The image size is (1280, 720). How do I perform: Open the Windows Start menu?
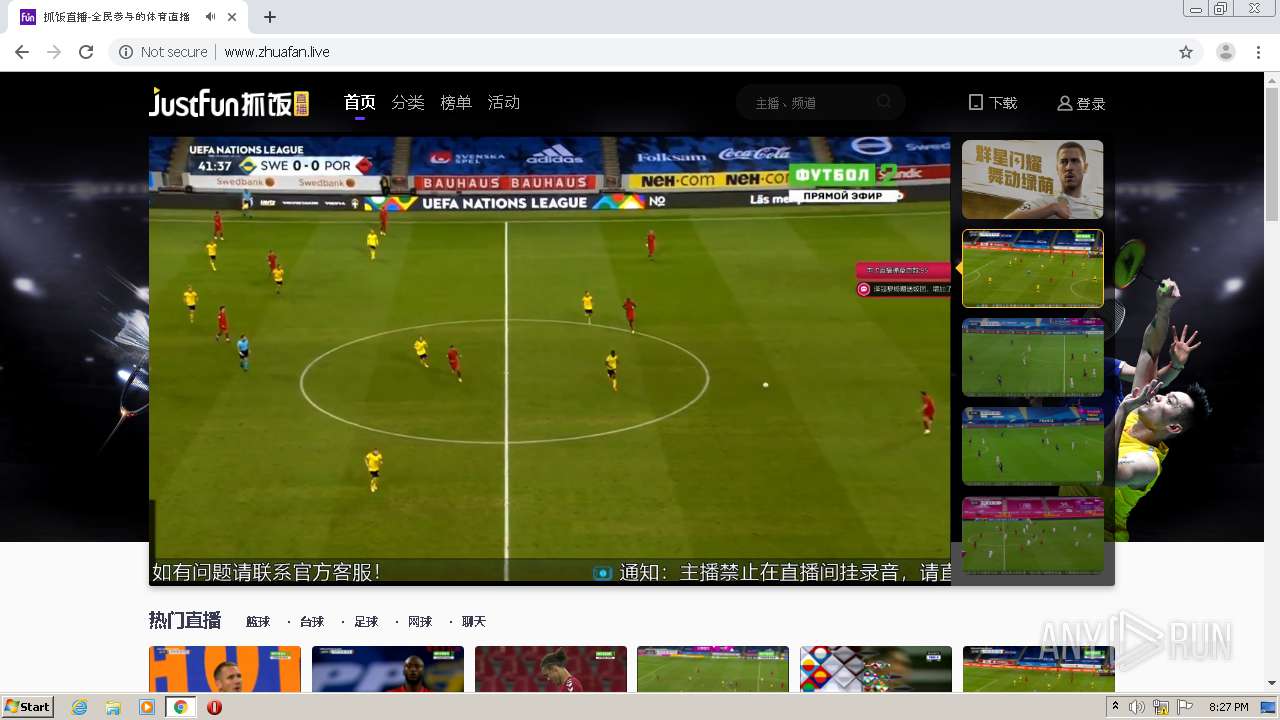click(x=28, y=706)
